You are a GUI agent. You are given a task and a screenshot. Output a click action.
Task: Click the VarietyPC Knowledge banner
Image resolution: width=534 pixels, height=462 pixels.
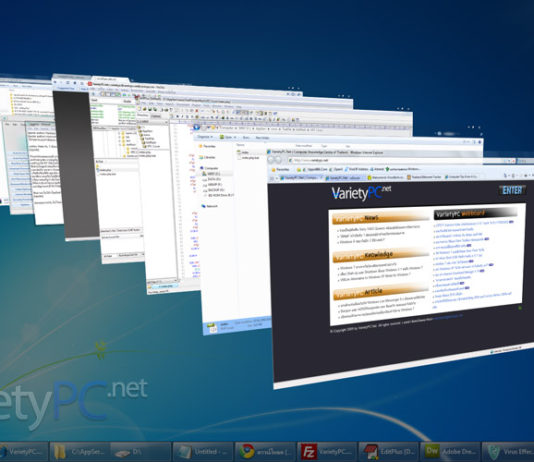[380, 256]
